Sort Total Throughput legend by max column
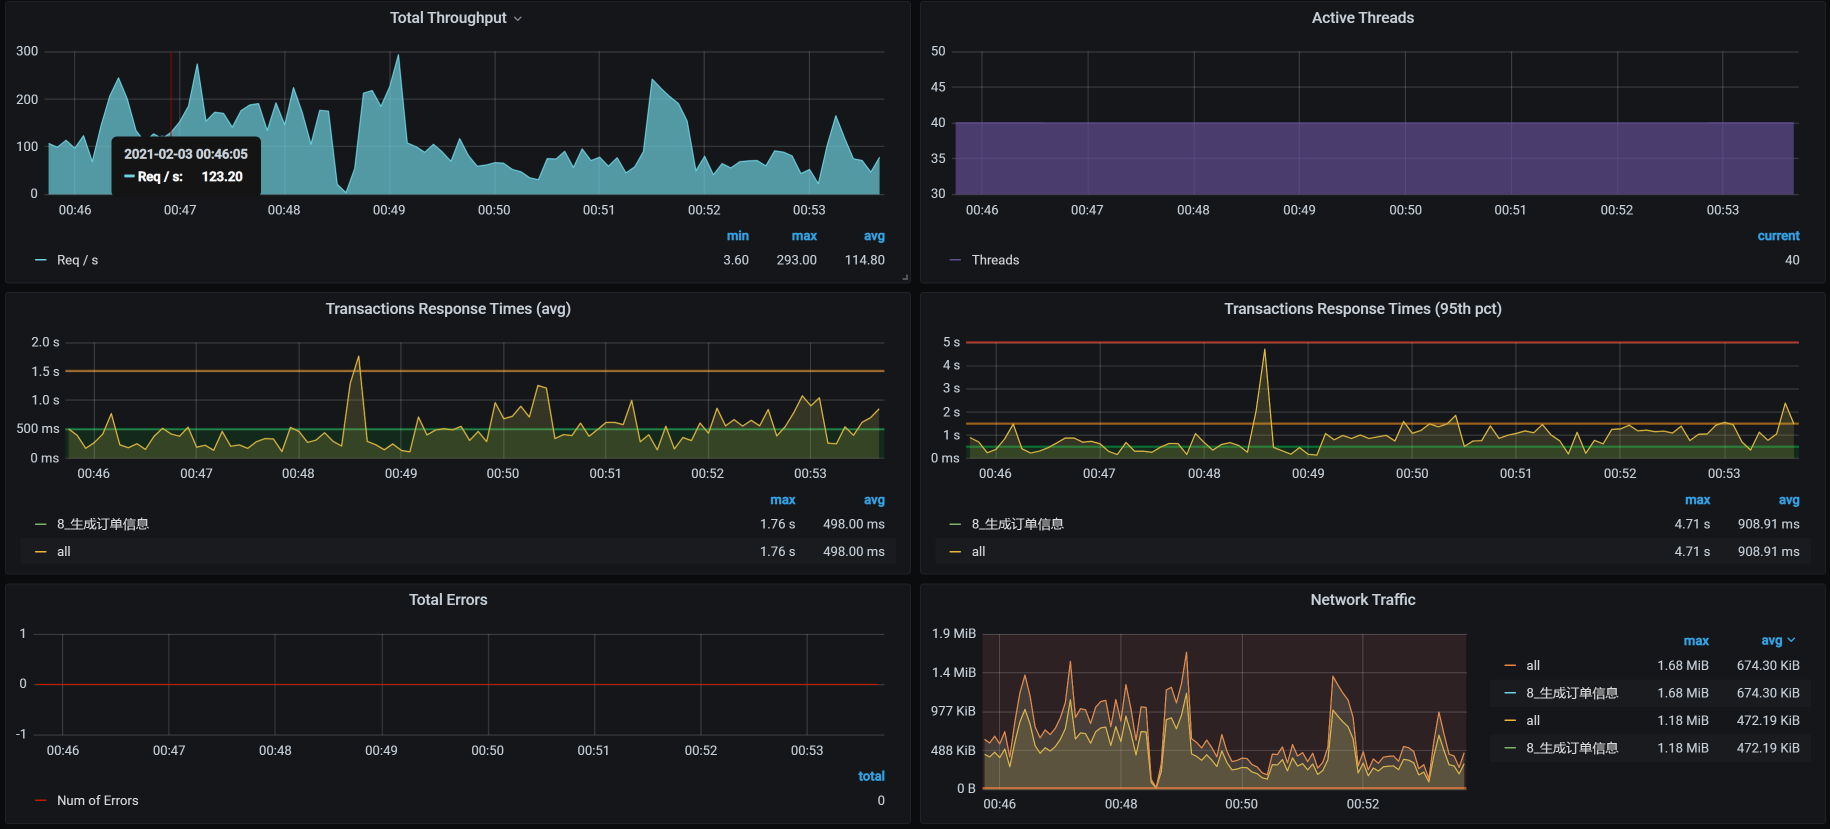 pyautogui.click(x=804, y=236)
